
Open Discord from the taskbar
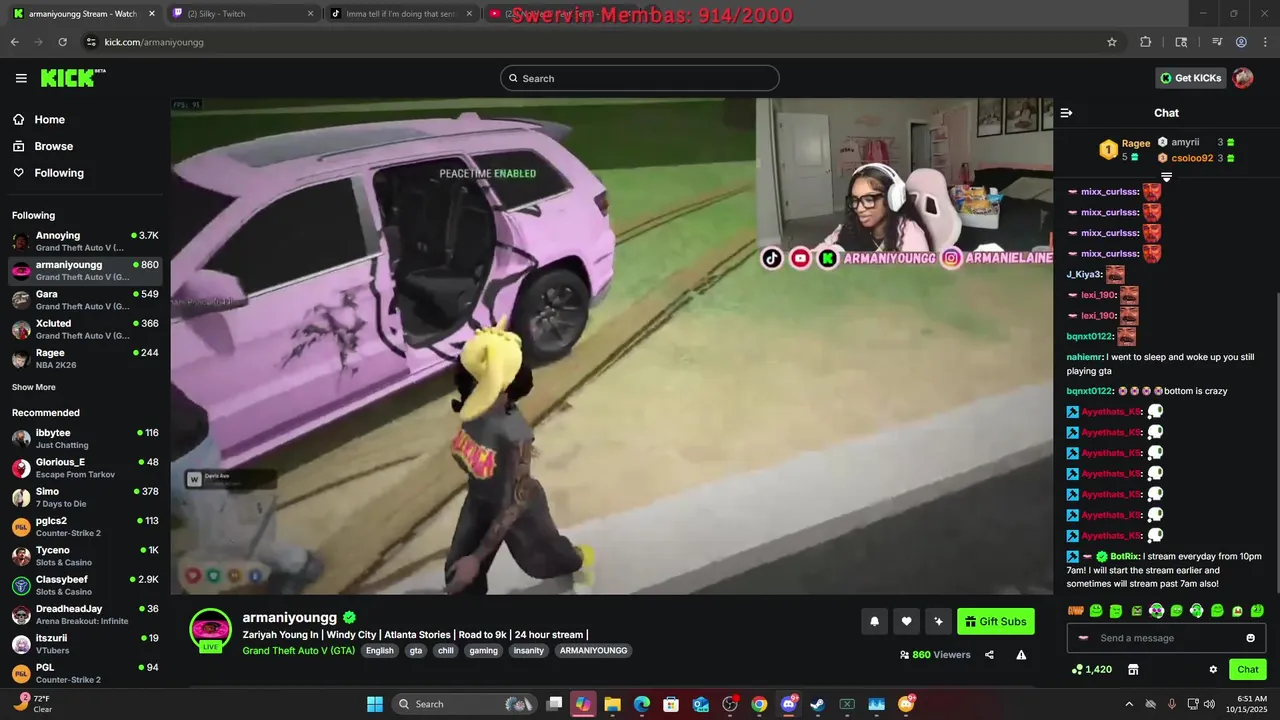789,704
